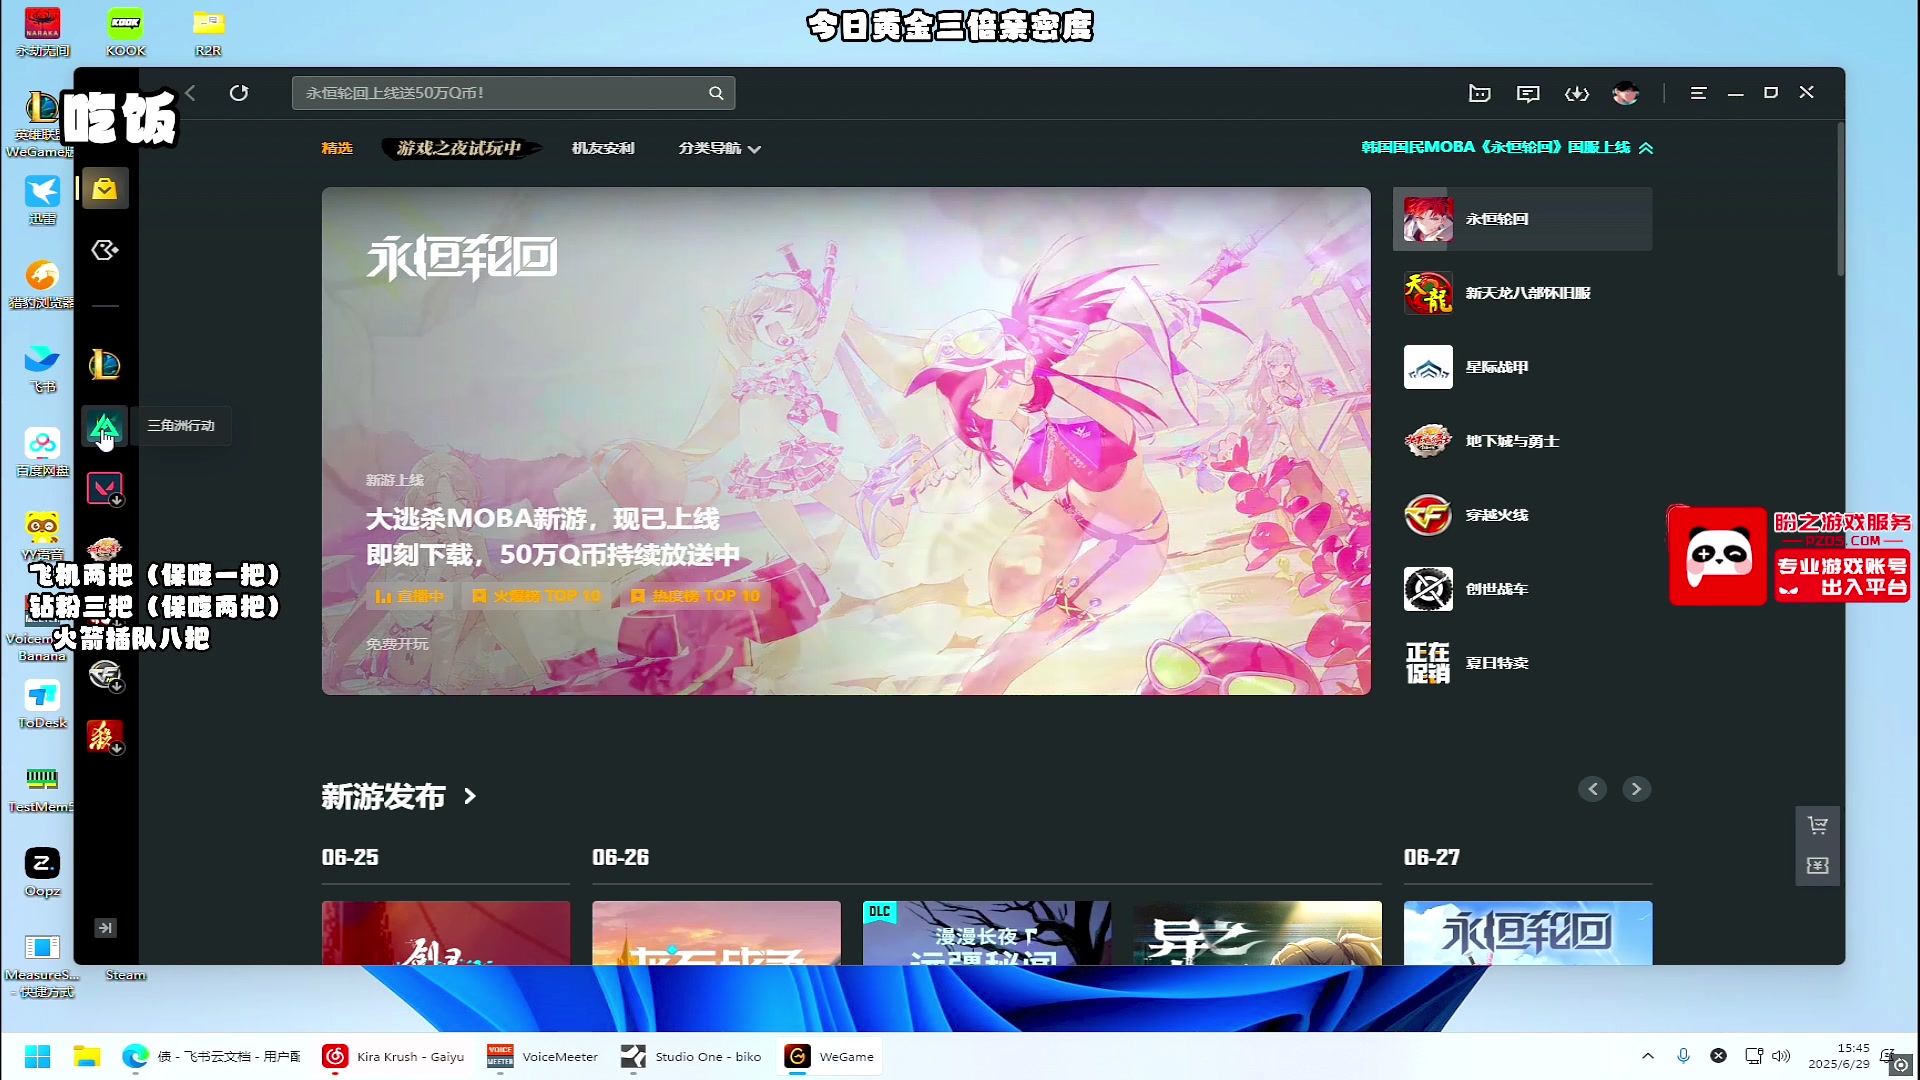Click the microphone tray icon
This screenshot has height=1080, width=1920.
coord(1684,1056)
